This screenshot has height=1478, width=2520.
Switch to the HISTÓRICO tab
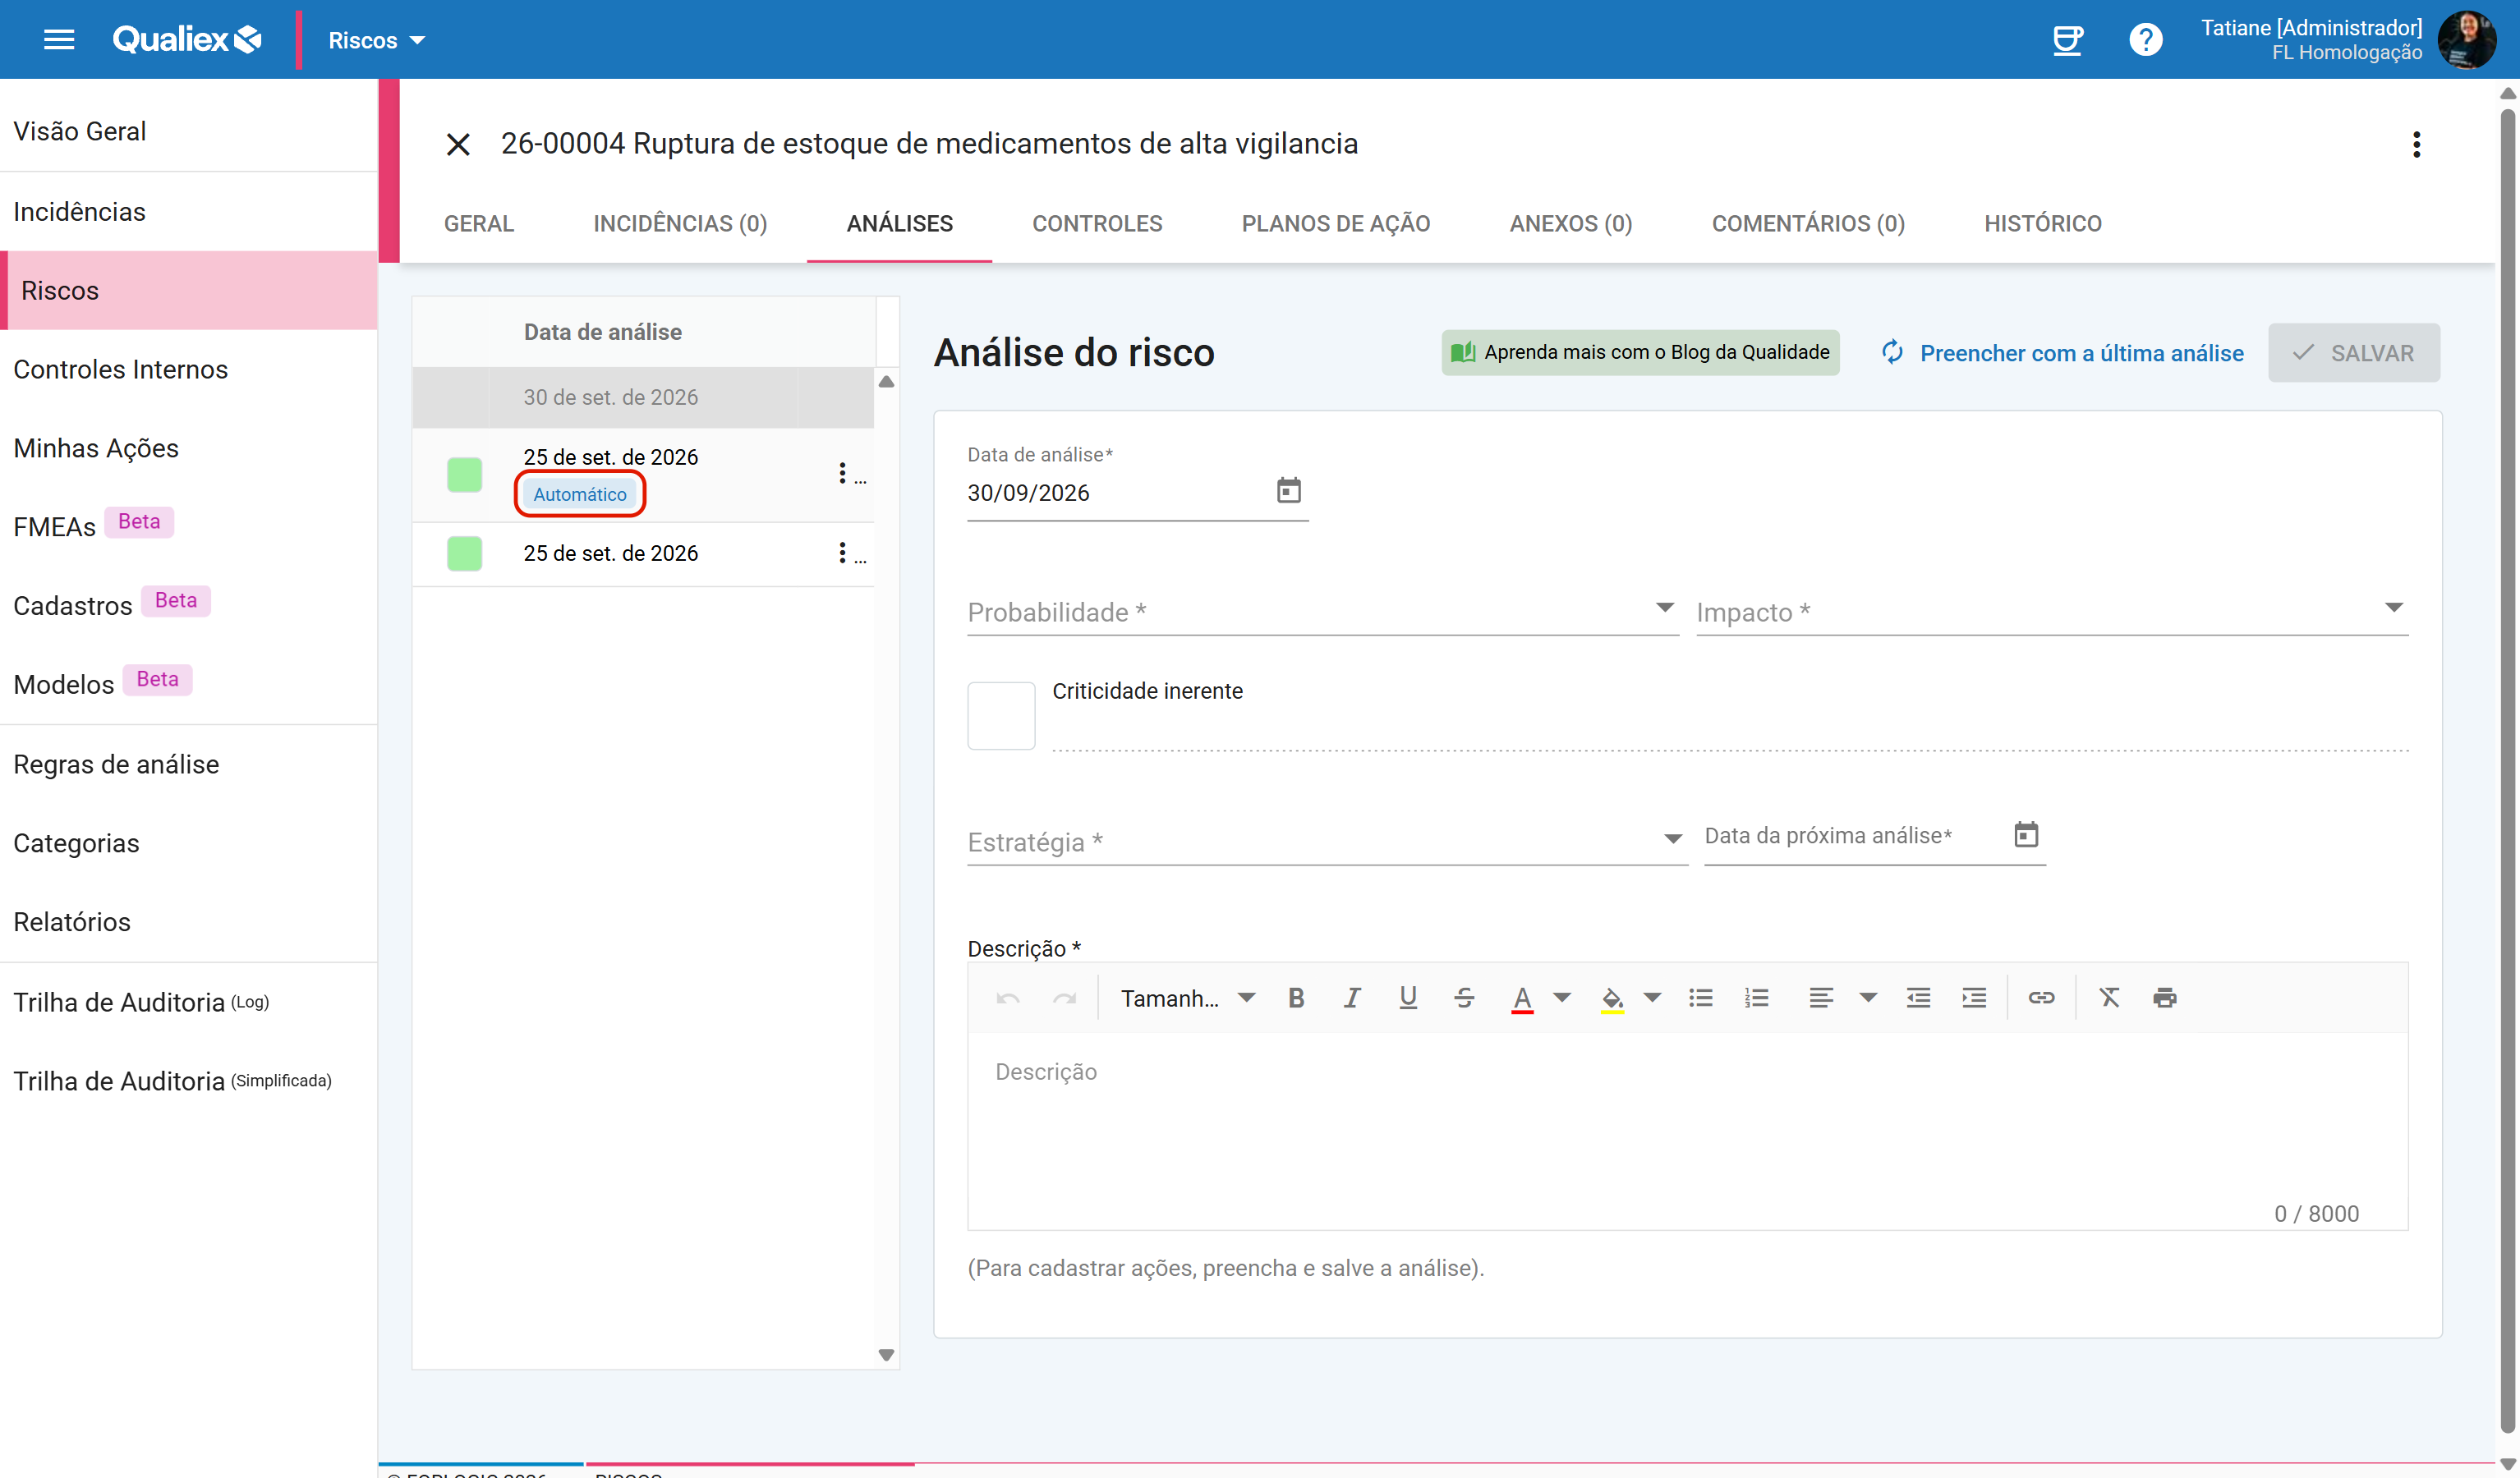pyautogui.click(x=2042, y=223)
